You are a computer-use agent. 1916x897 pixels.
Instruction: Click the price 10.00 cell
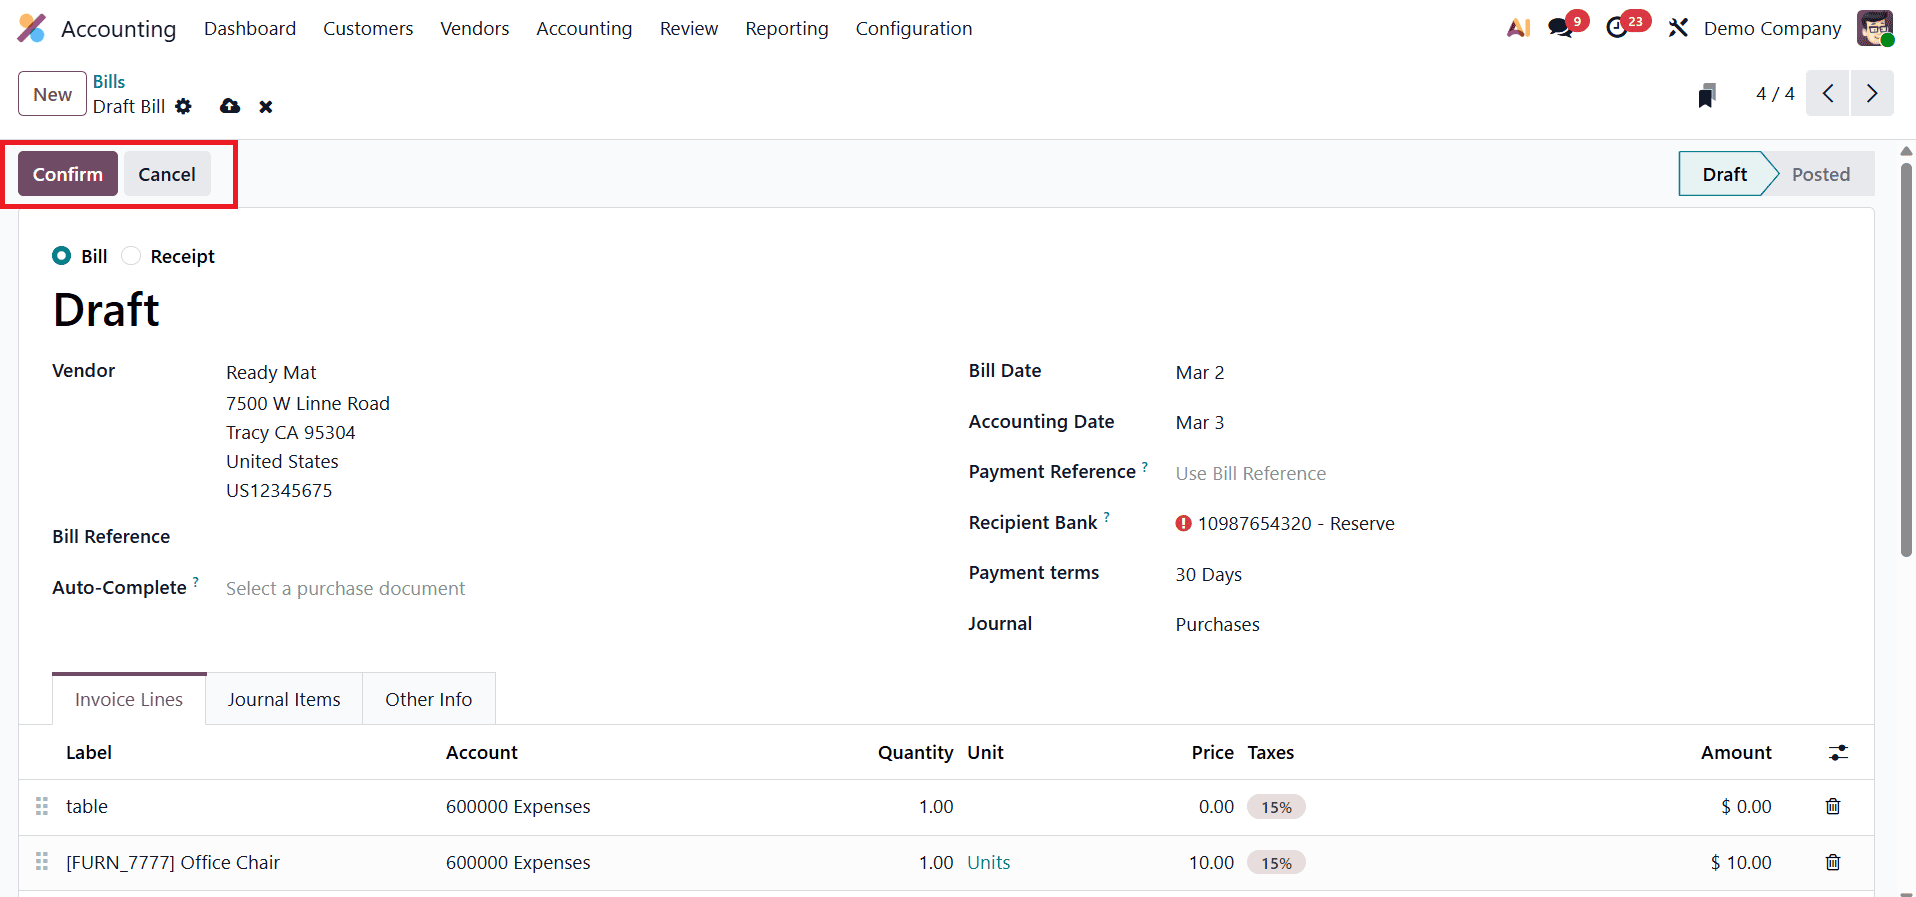coord(1211,862)
